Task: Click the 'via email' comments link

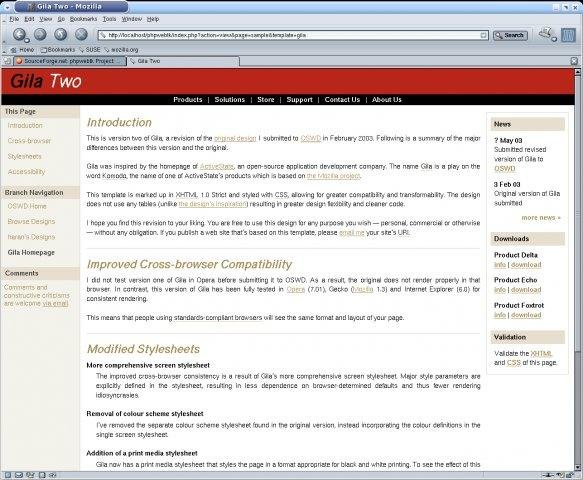Action: tap(55, 303)
